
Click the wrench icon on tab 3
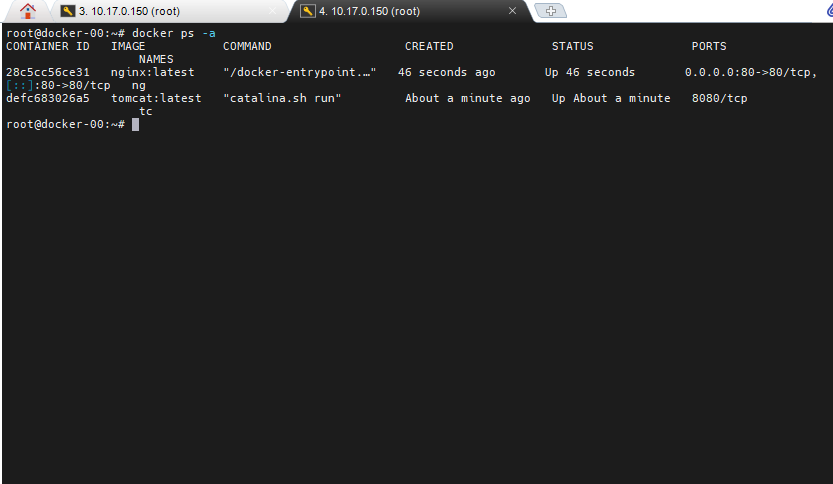click(x=67, y=11)
